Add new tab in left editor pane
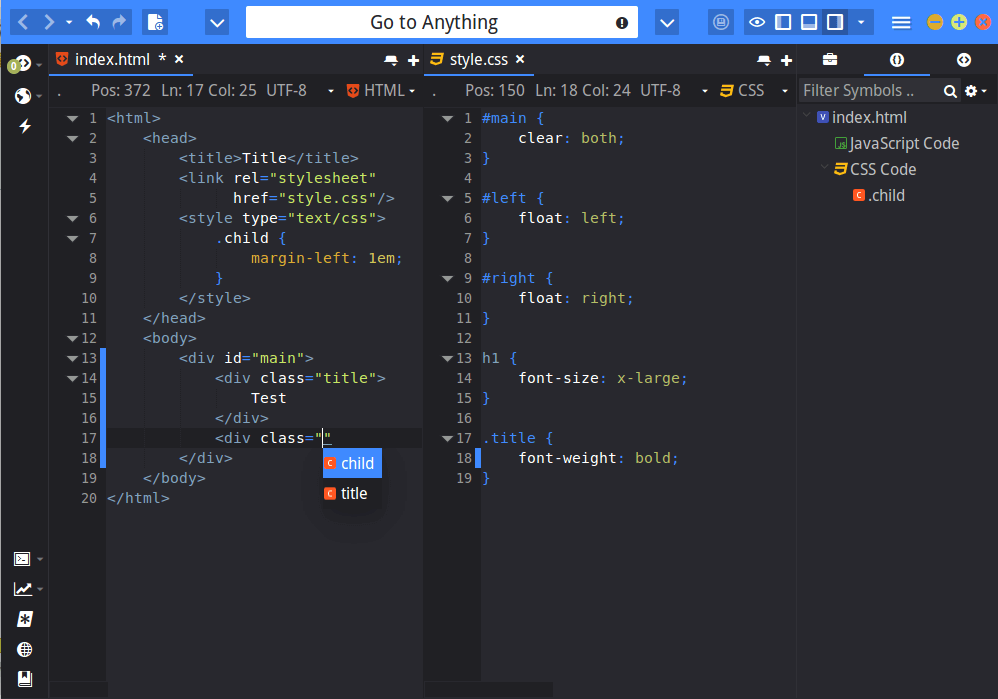Image resolution: width=998 pixels, height=699 pixels. [x=413, y=60]
